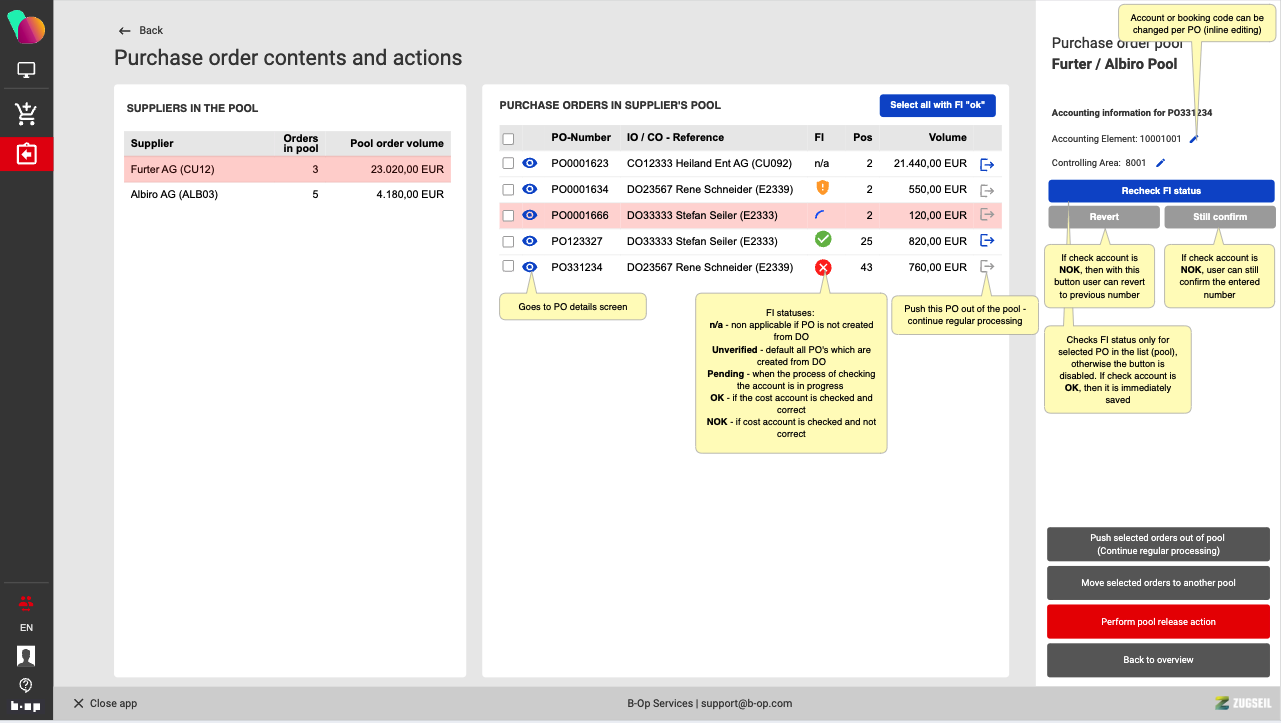Go Back using the top arrow link
Viewport: 1281px width, 723px height.
141,31
